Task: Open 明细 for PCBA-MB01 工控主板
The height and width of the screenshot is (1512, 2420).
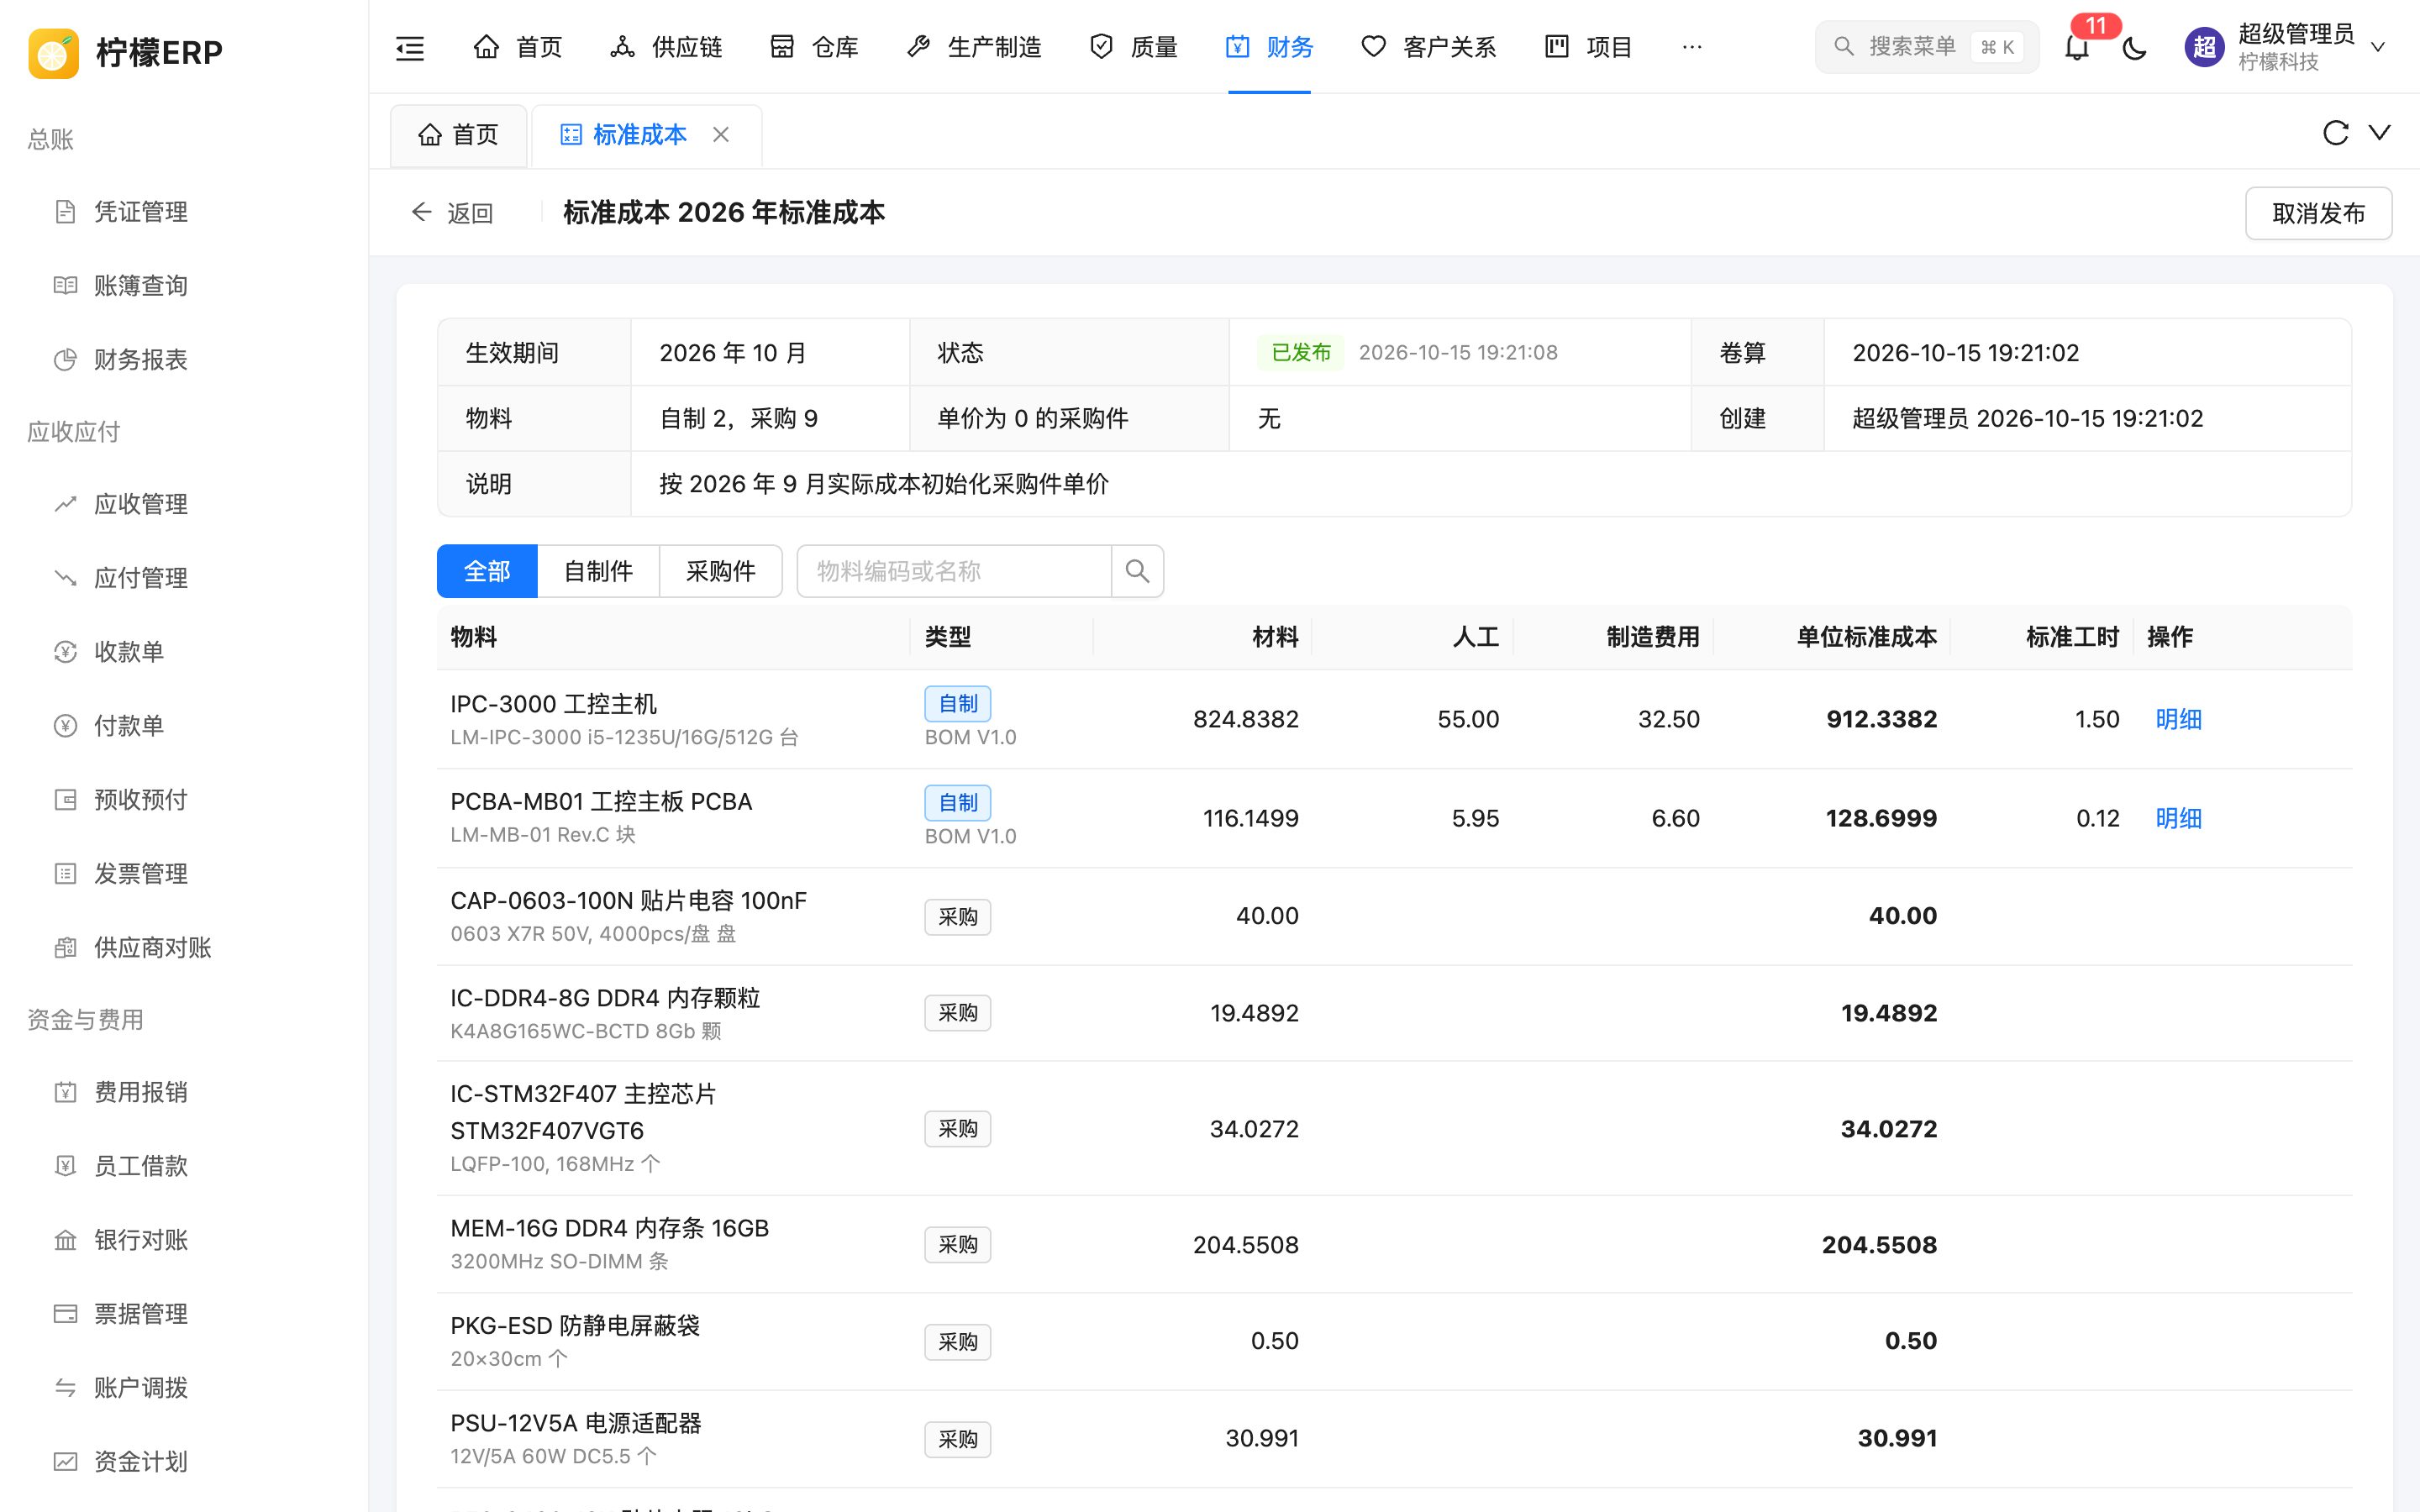Action: coord(2178,818)
